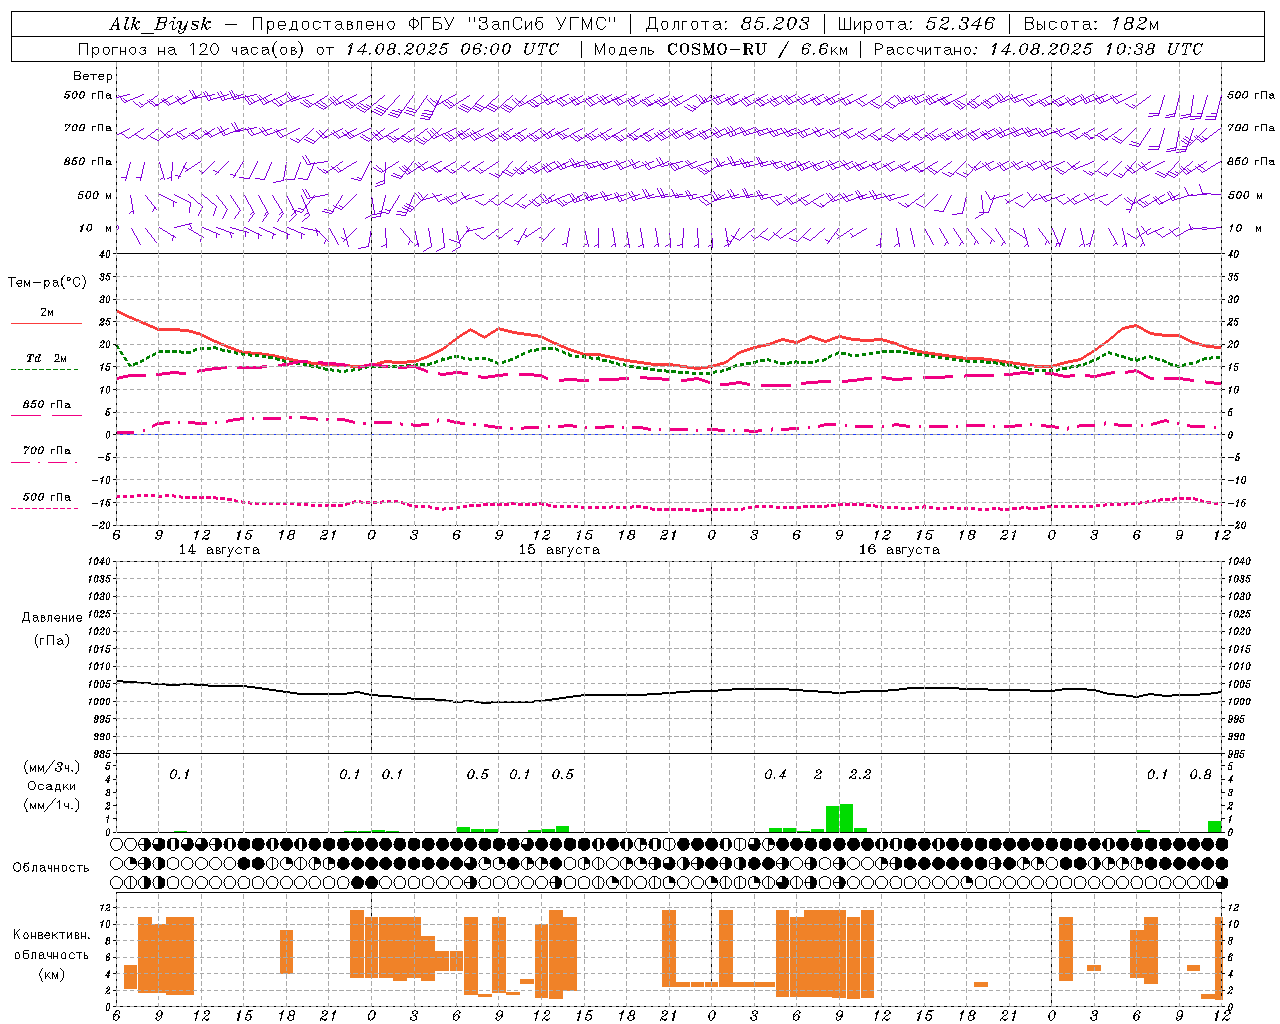Screen dimensions: 1280x1024
Task: Click the forecast start "14.08.2025 06:00 UTC"
Action: [x=452, y=49]
